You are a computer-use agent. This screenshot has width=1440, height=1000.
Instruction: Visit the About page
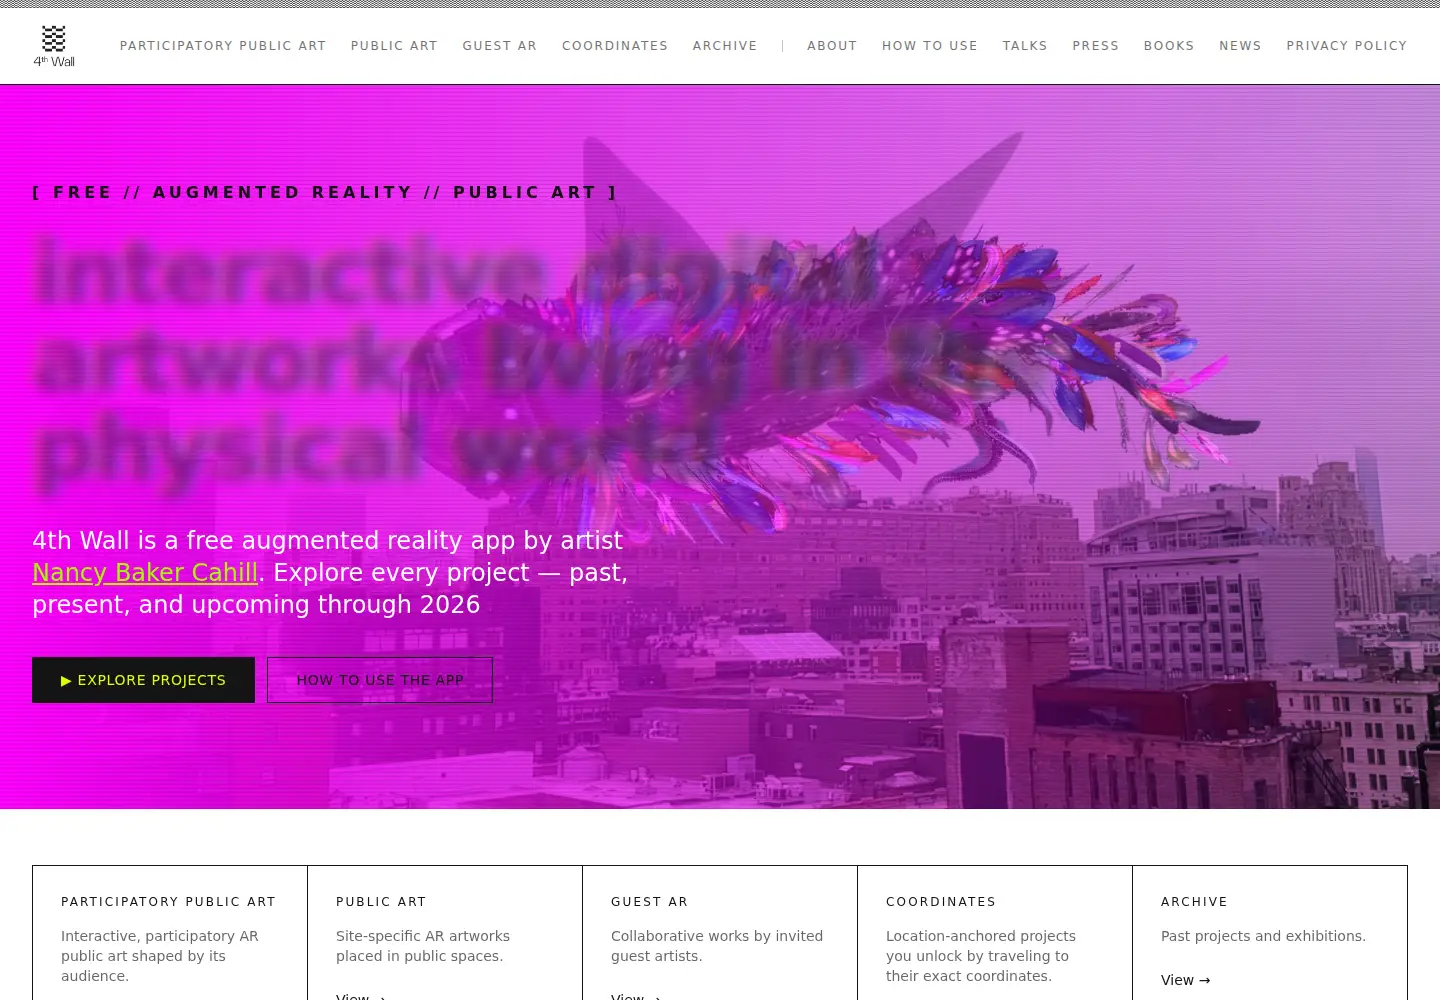[x=832, y=46]
